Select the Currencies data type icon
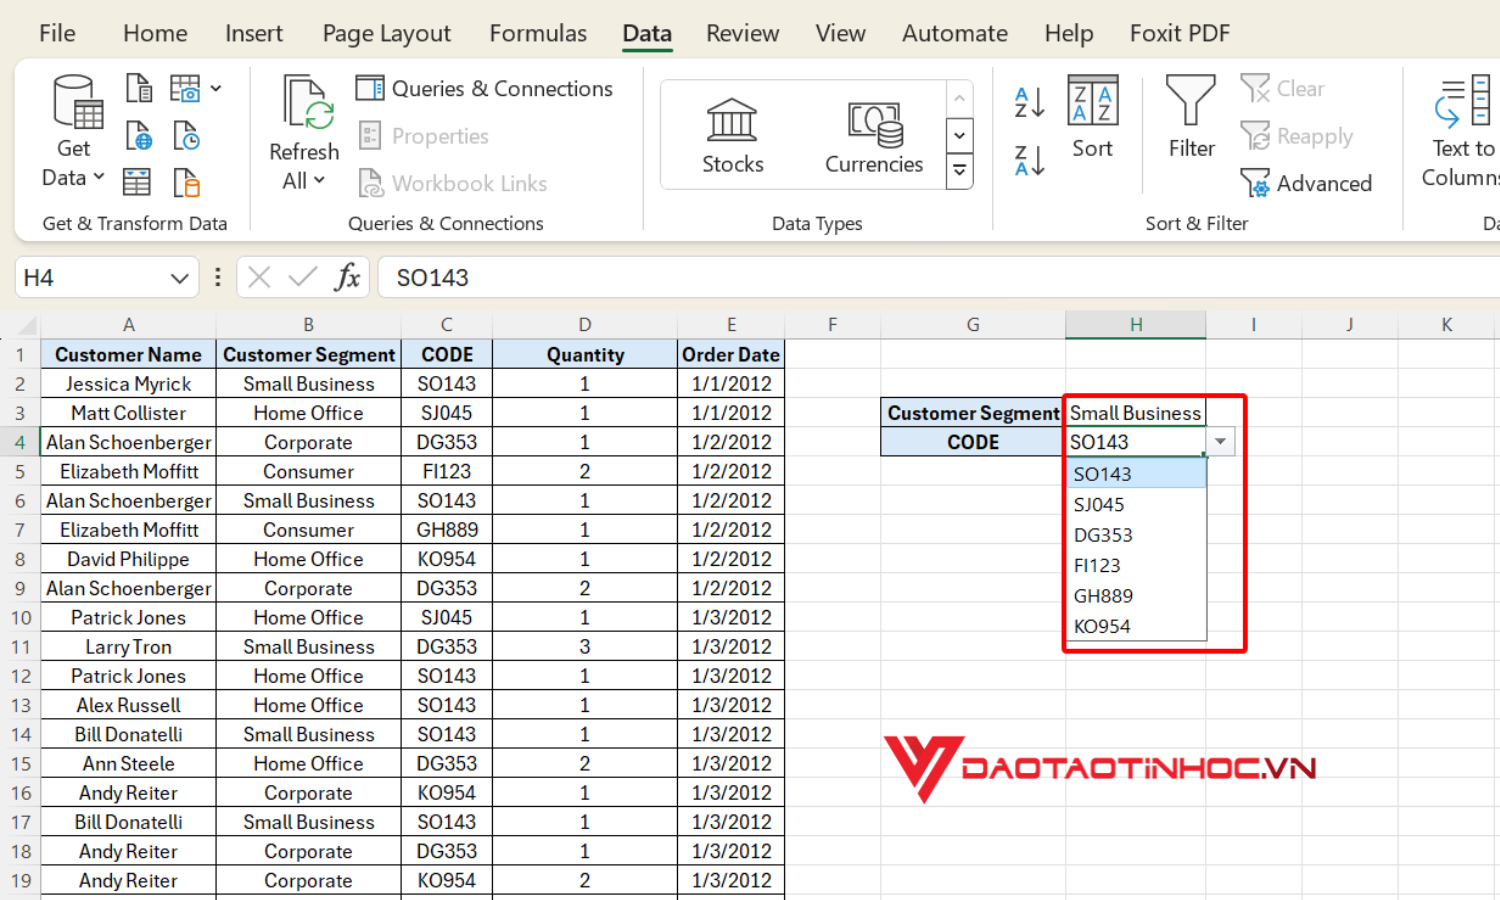Image resolution: width=1500 pixels, height=900 pixels. click(x=874, y=121)
